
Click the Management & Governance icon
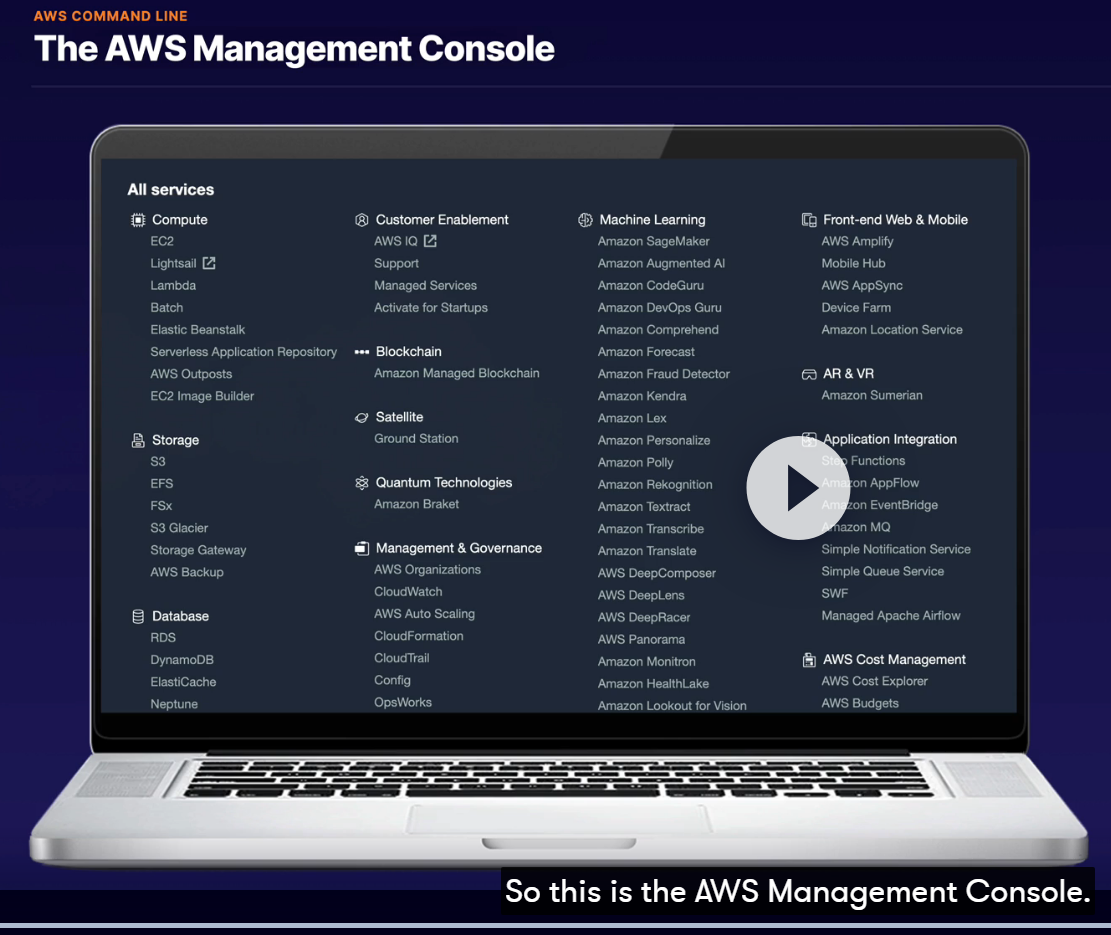361,549
